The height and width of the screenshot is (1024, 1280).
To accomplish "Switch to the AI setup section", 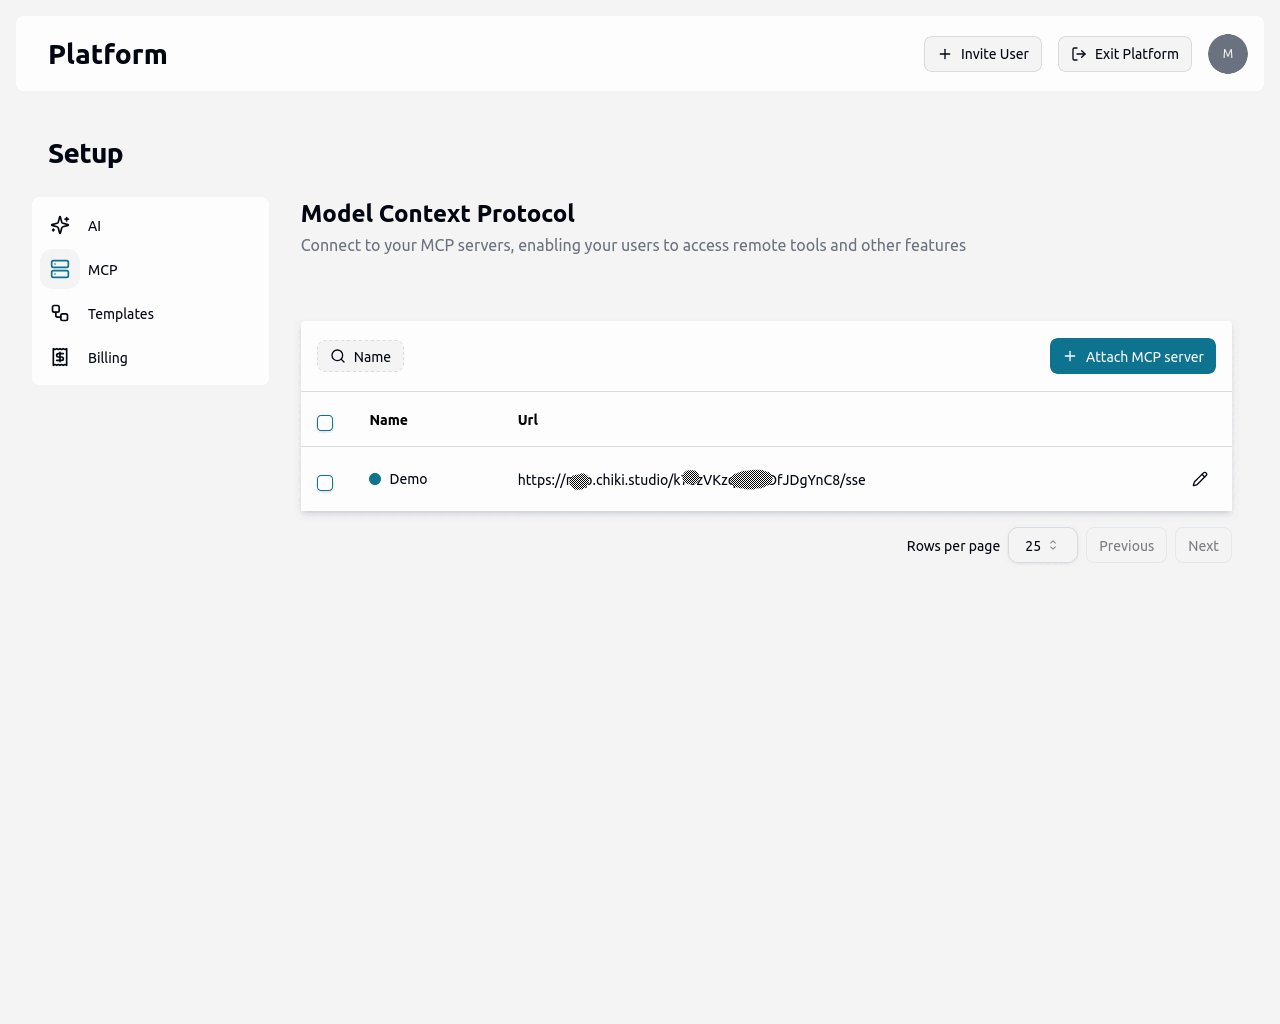I will tap(95, 226).
